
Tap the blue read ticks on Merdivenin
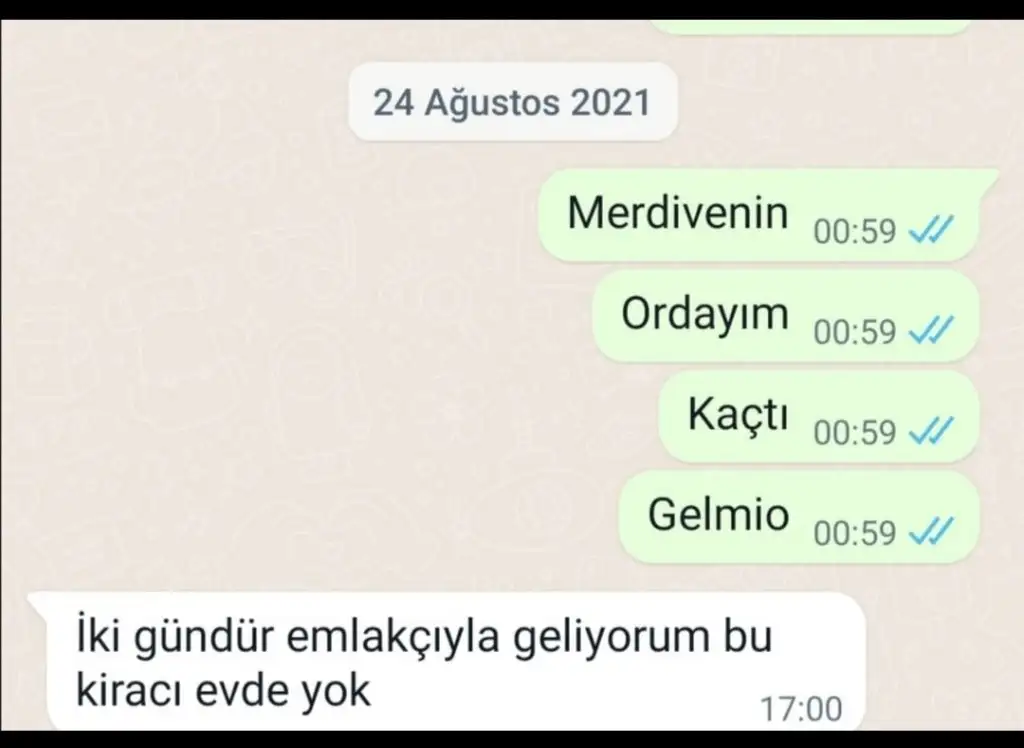pos(931,230)
